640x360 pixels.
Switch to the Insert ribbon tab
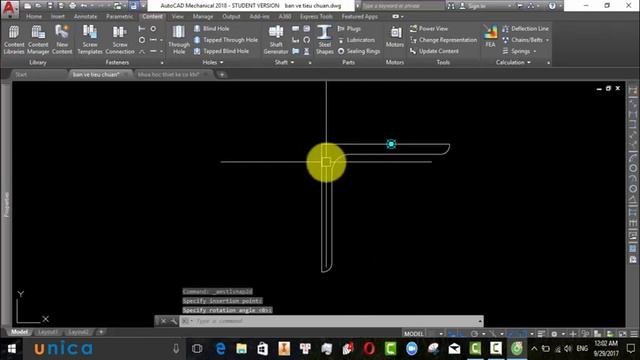coord(58,17)
